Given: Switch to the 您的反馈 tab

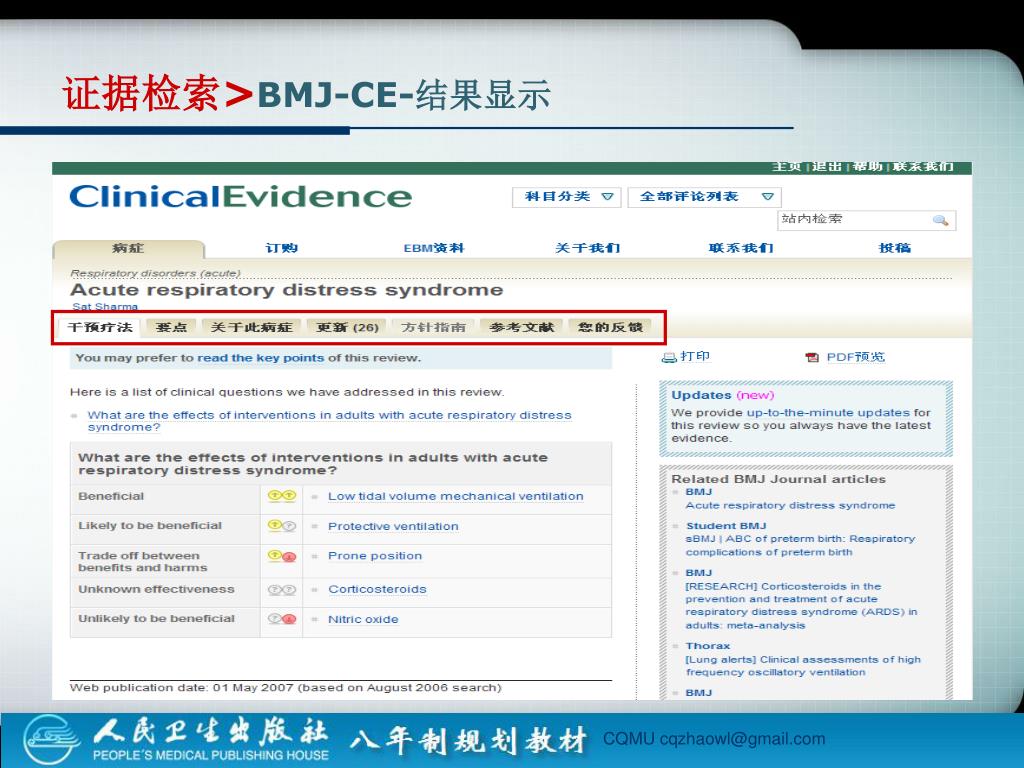Looking at the screenshot, I should point(610,327).
